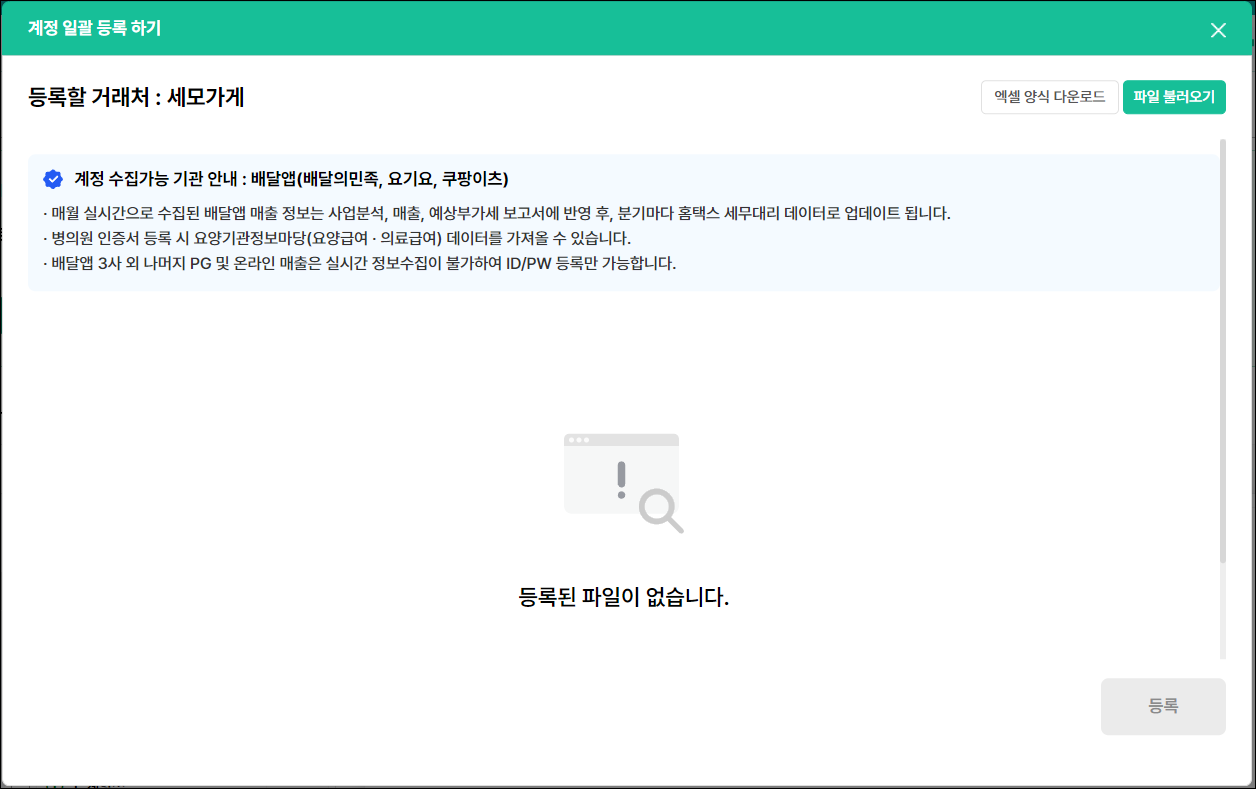Screen dimensions: 1256x789
Task: Click the 등록 button at bottom right
Action: (1162, 706)
